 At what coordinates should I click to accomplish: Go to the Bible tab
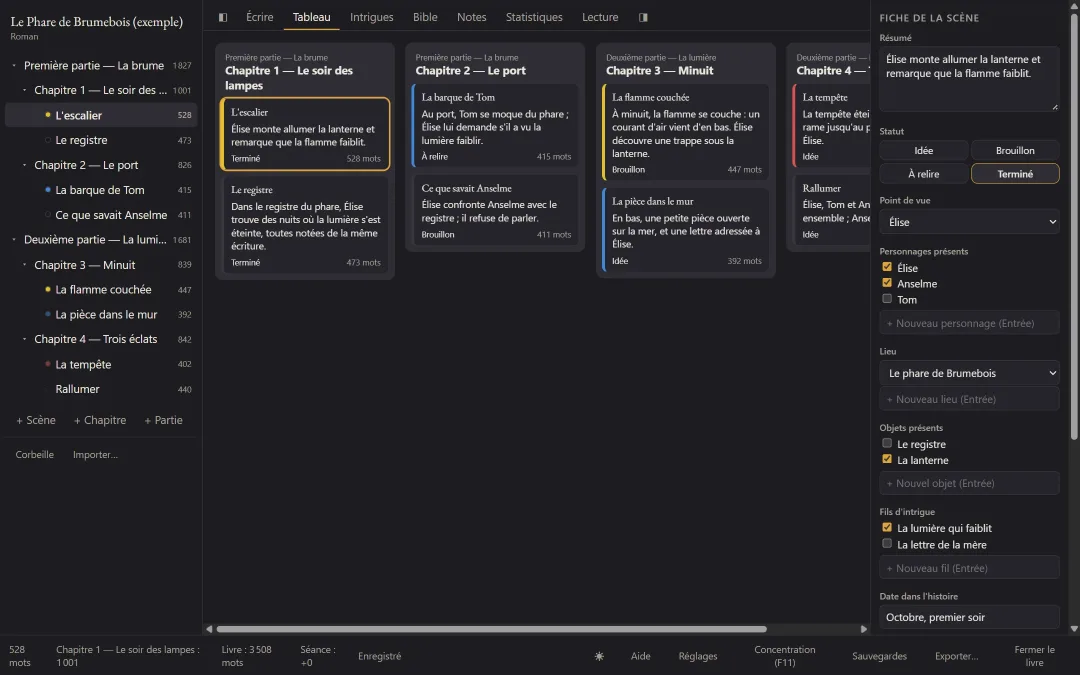click(425, 17)
